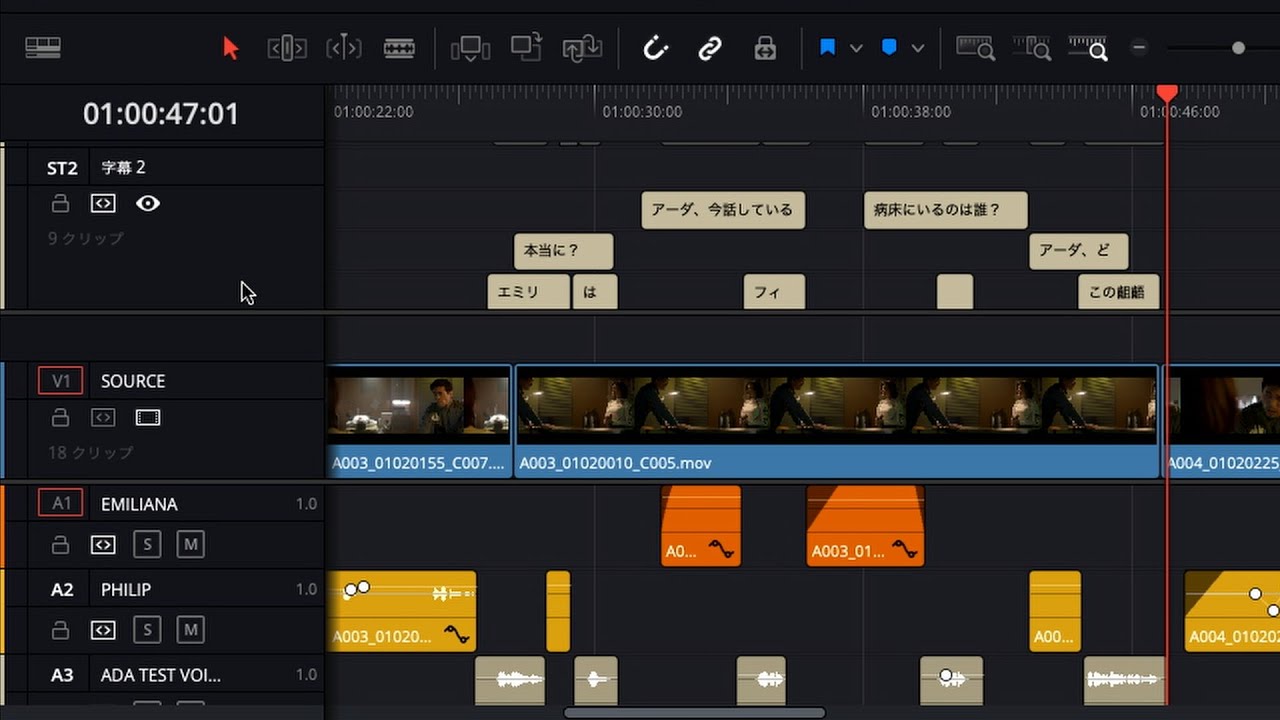
Task: Activate the Dynamic Trim mode tool
Action: pos(344,48)
